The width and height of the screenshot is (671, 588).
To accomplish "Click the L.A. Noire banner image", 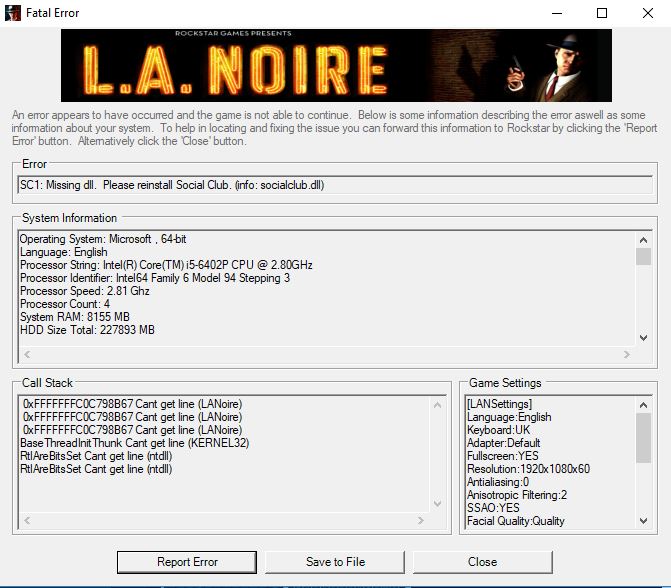I will click(336, 65).
